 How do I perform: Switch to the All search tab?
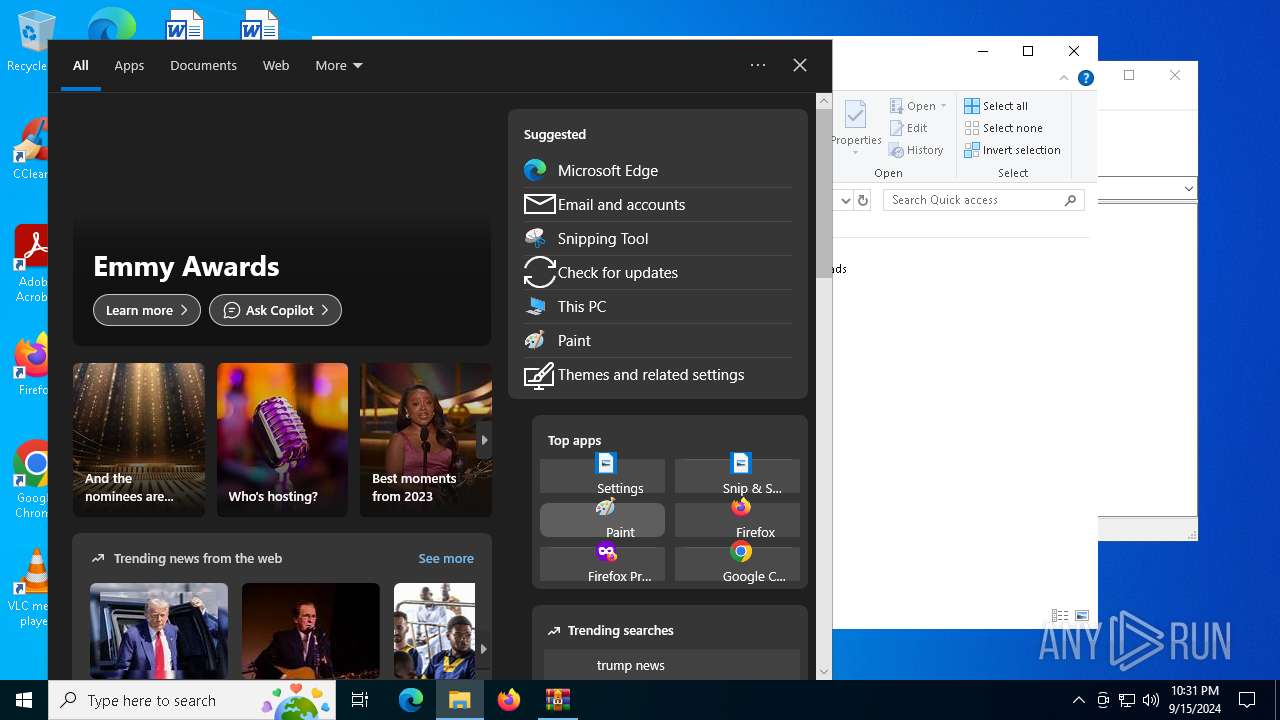click(81, 65)
